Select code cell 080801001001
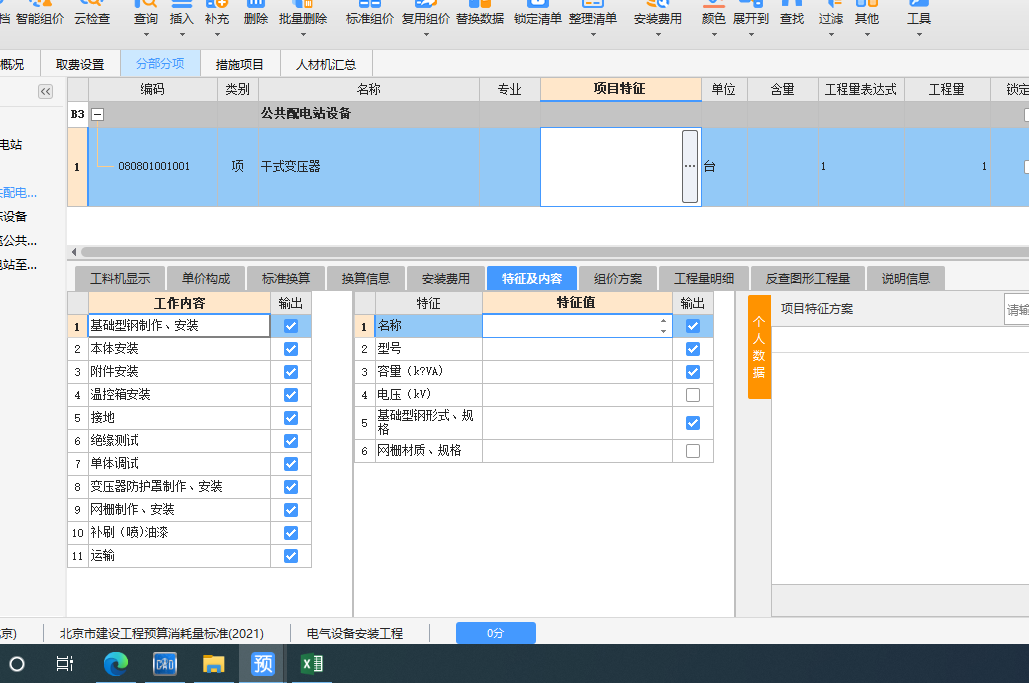Viewport: 1029px width, 683px height. 154,167
